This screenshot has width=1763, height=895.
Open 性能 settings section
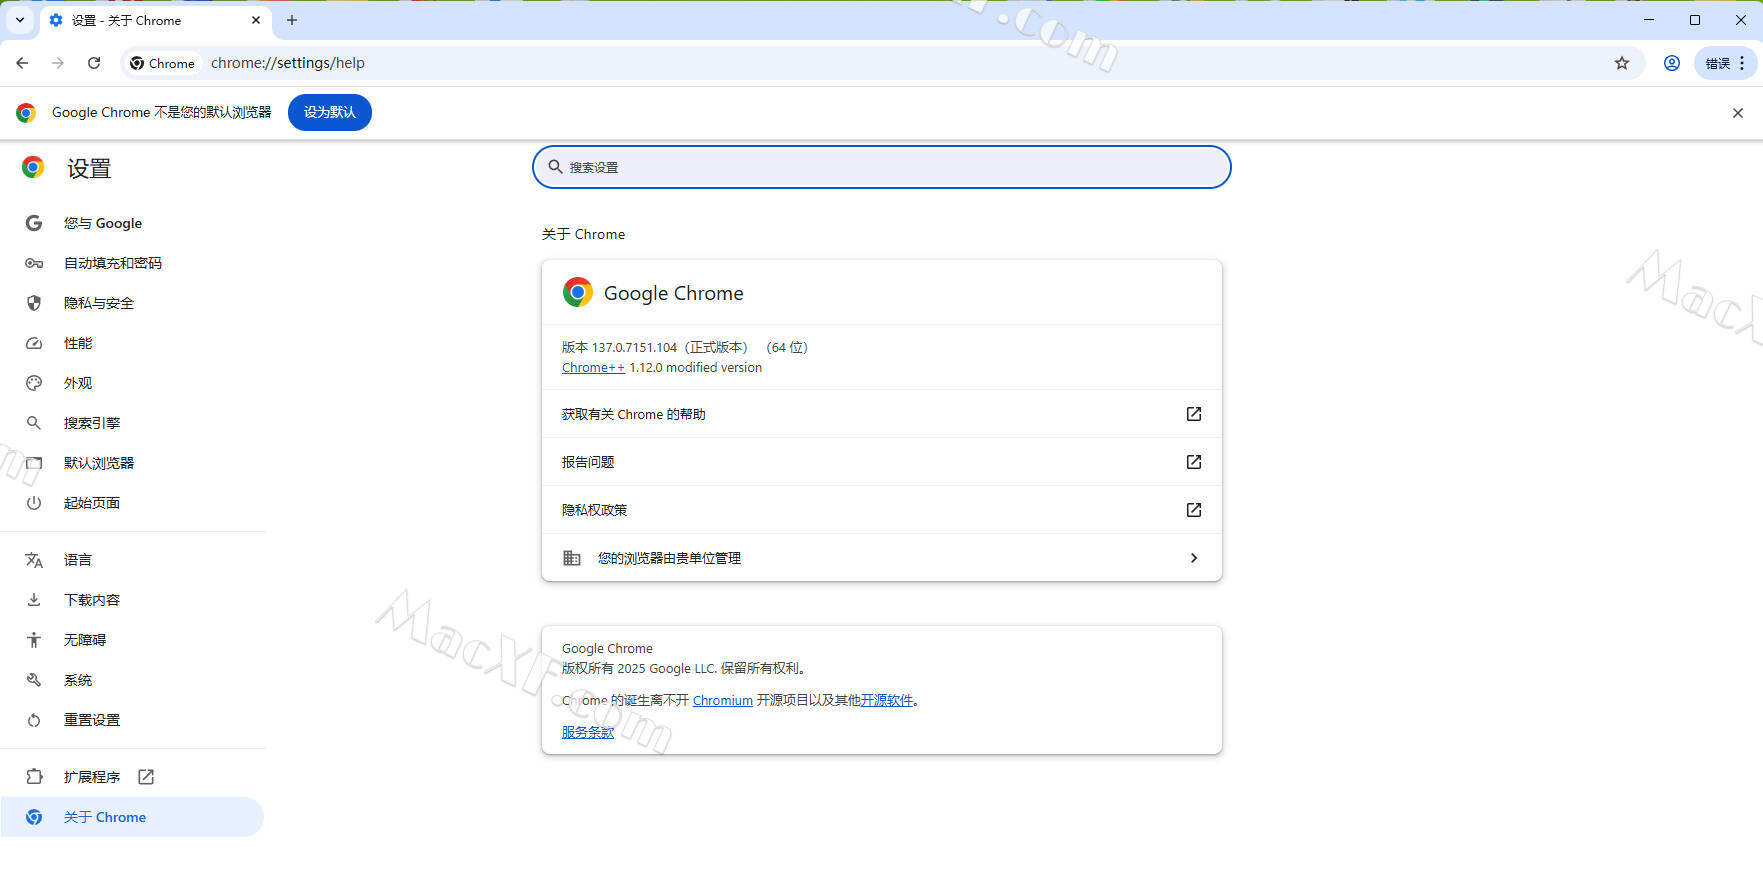pos(132,343)
